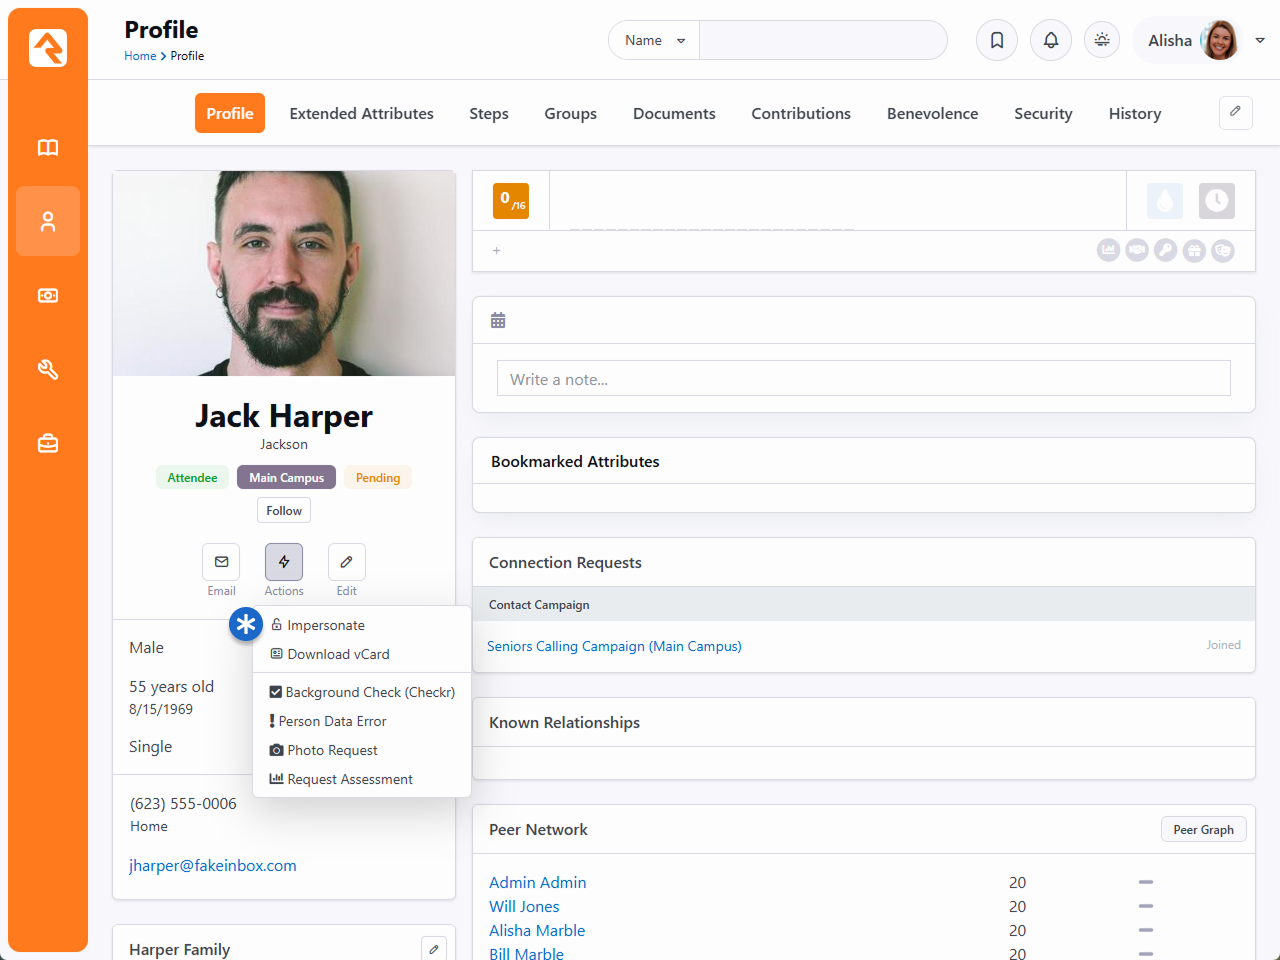Click the pencil Edit icon under profile

pyautogui.click(x=346, y=562)
